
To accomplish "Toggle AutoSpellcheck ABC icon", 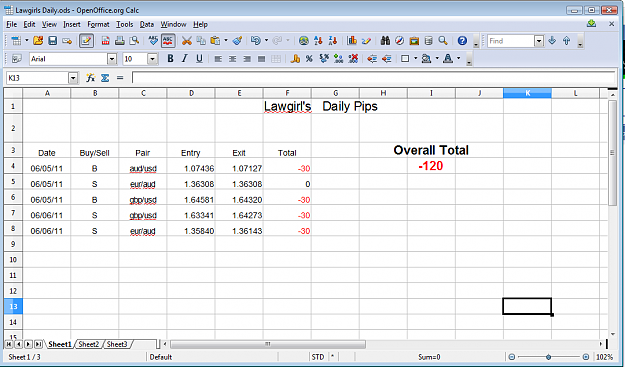I will [x=168, y=41].
